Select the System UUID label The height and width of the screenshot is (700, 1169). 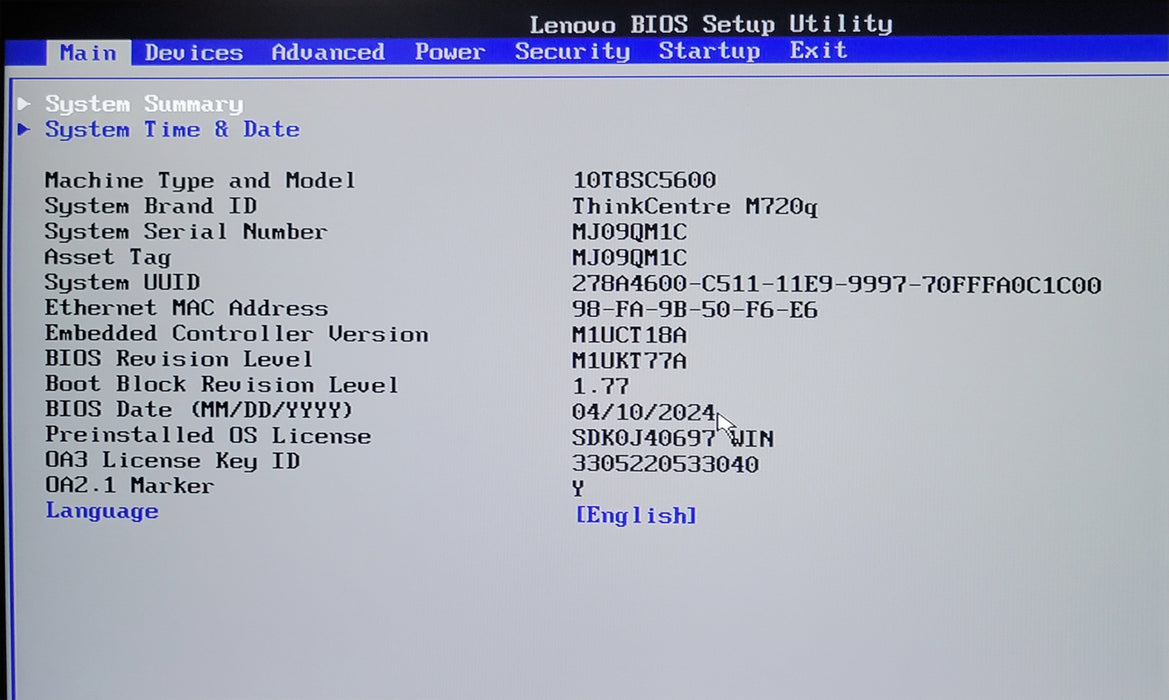click(122, 283)
